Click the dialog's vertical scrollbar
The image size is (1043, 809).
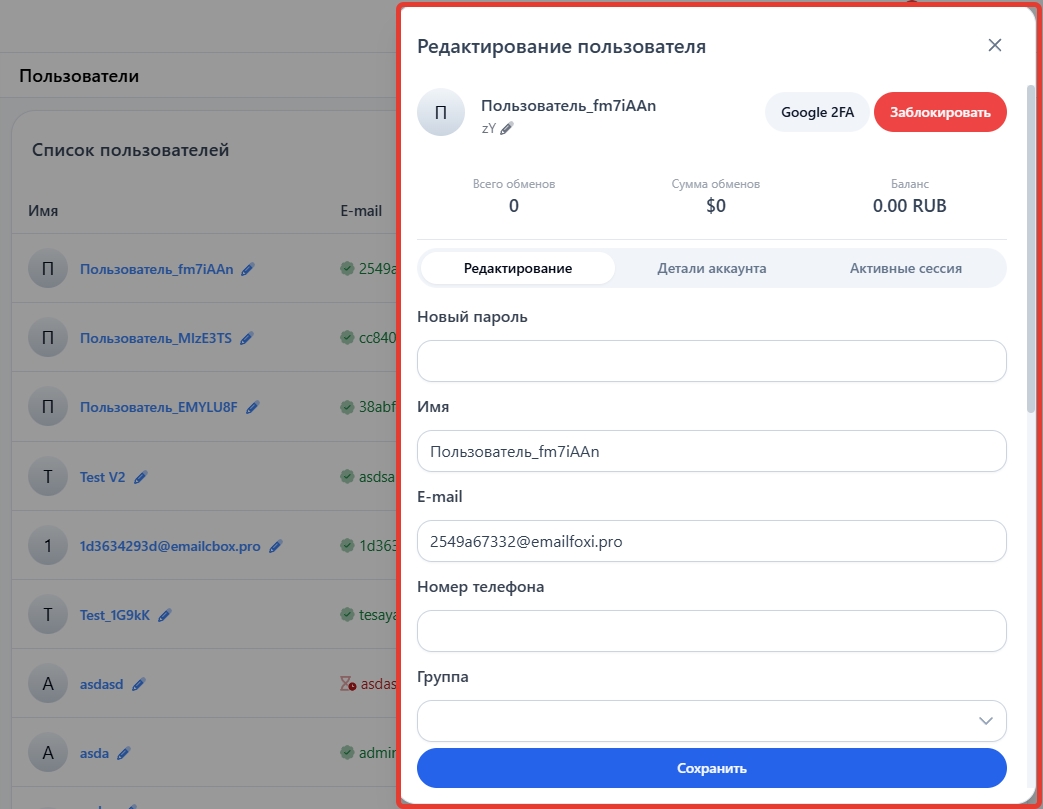(1031, 250)
